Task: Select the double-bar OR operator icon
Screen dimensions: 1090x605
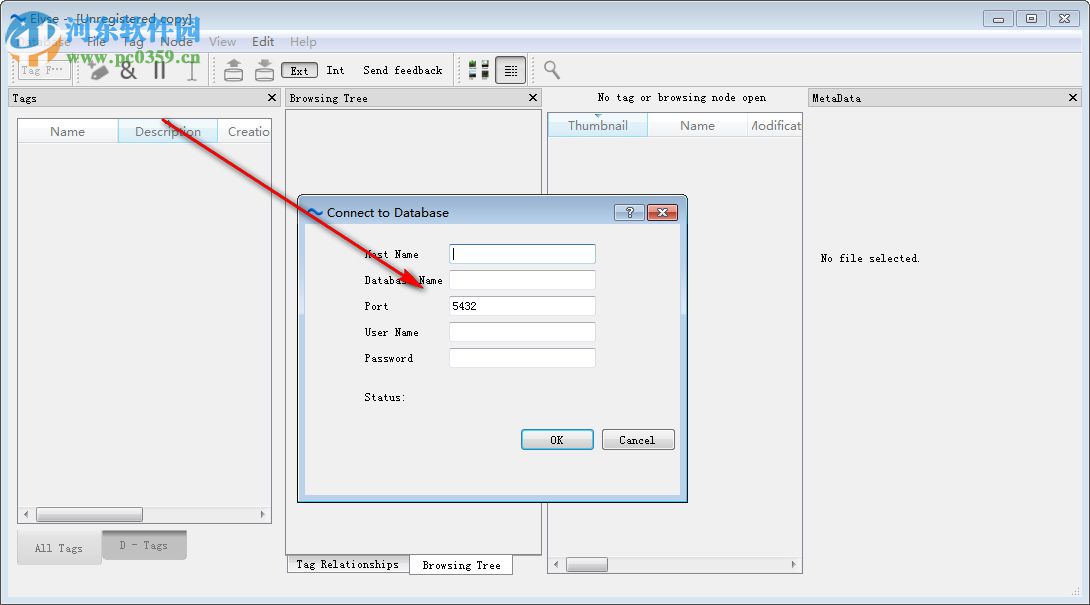Action: (160, 70)
